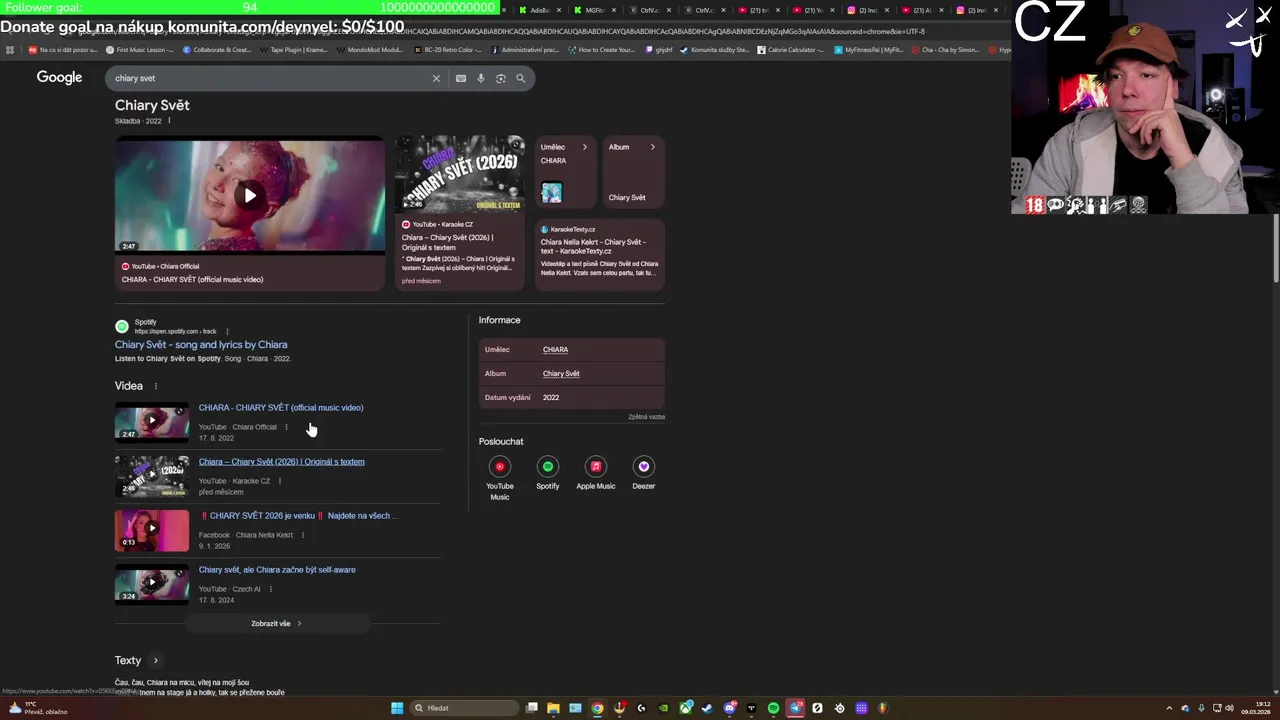Open Xbox app from the taskbar
1280x720 pixels.
[x=685, y=708]
